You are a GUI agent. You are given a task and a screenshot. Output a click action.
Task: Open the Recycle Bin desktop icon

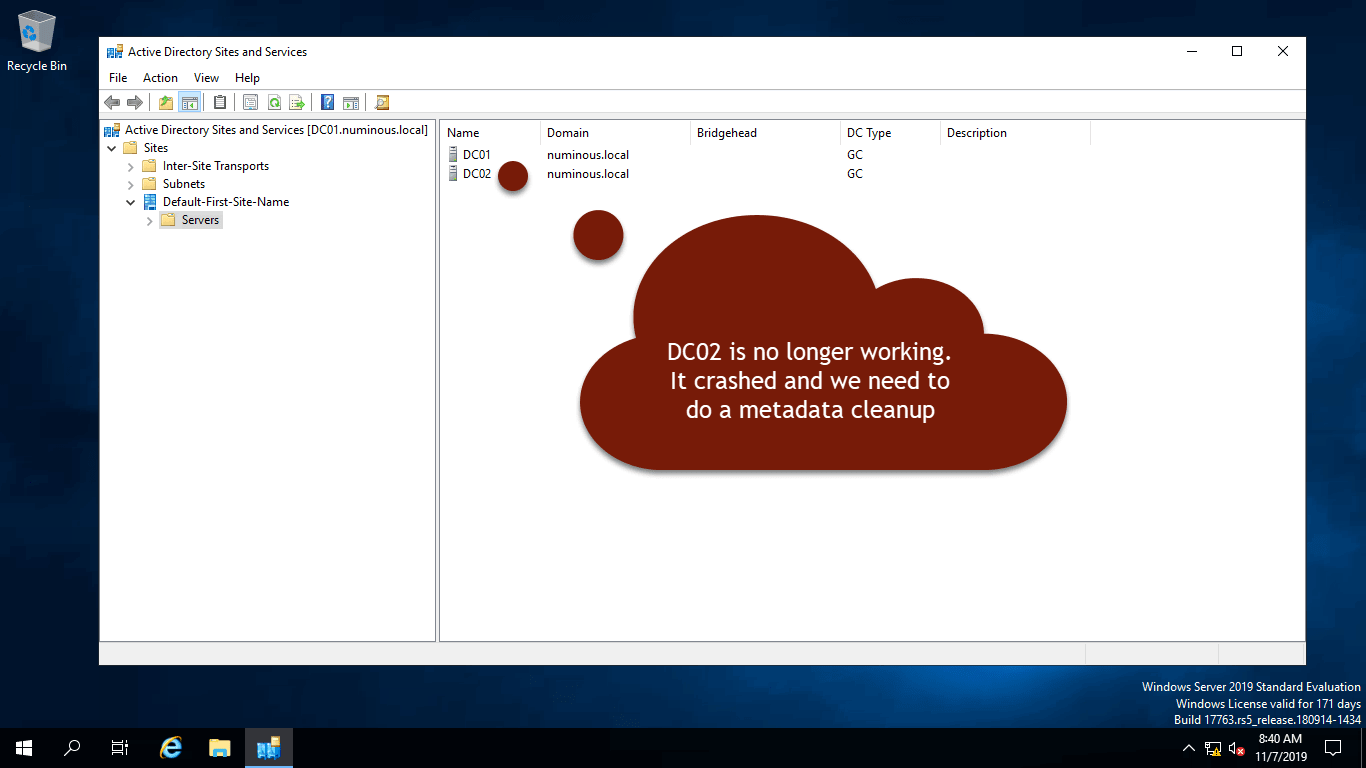[x=37, y=41]
